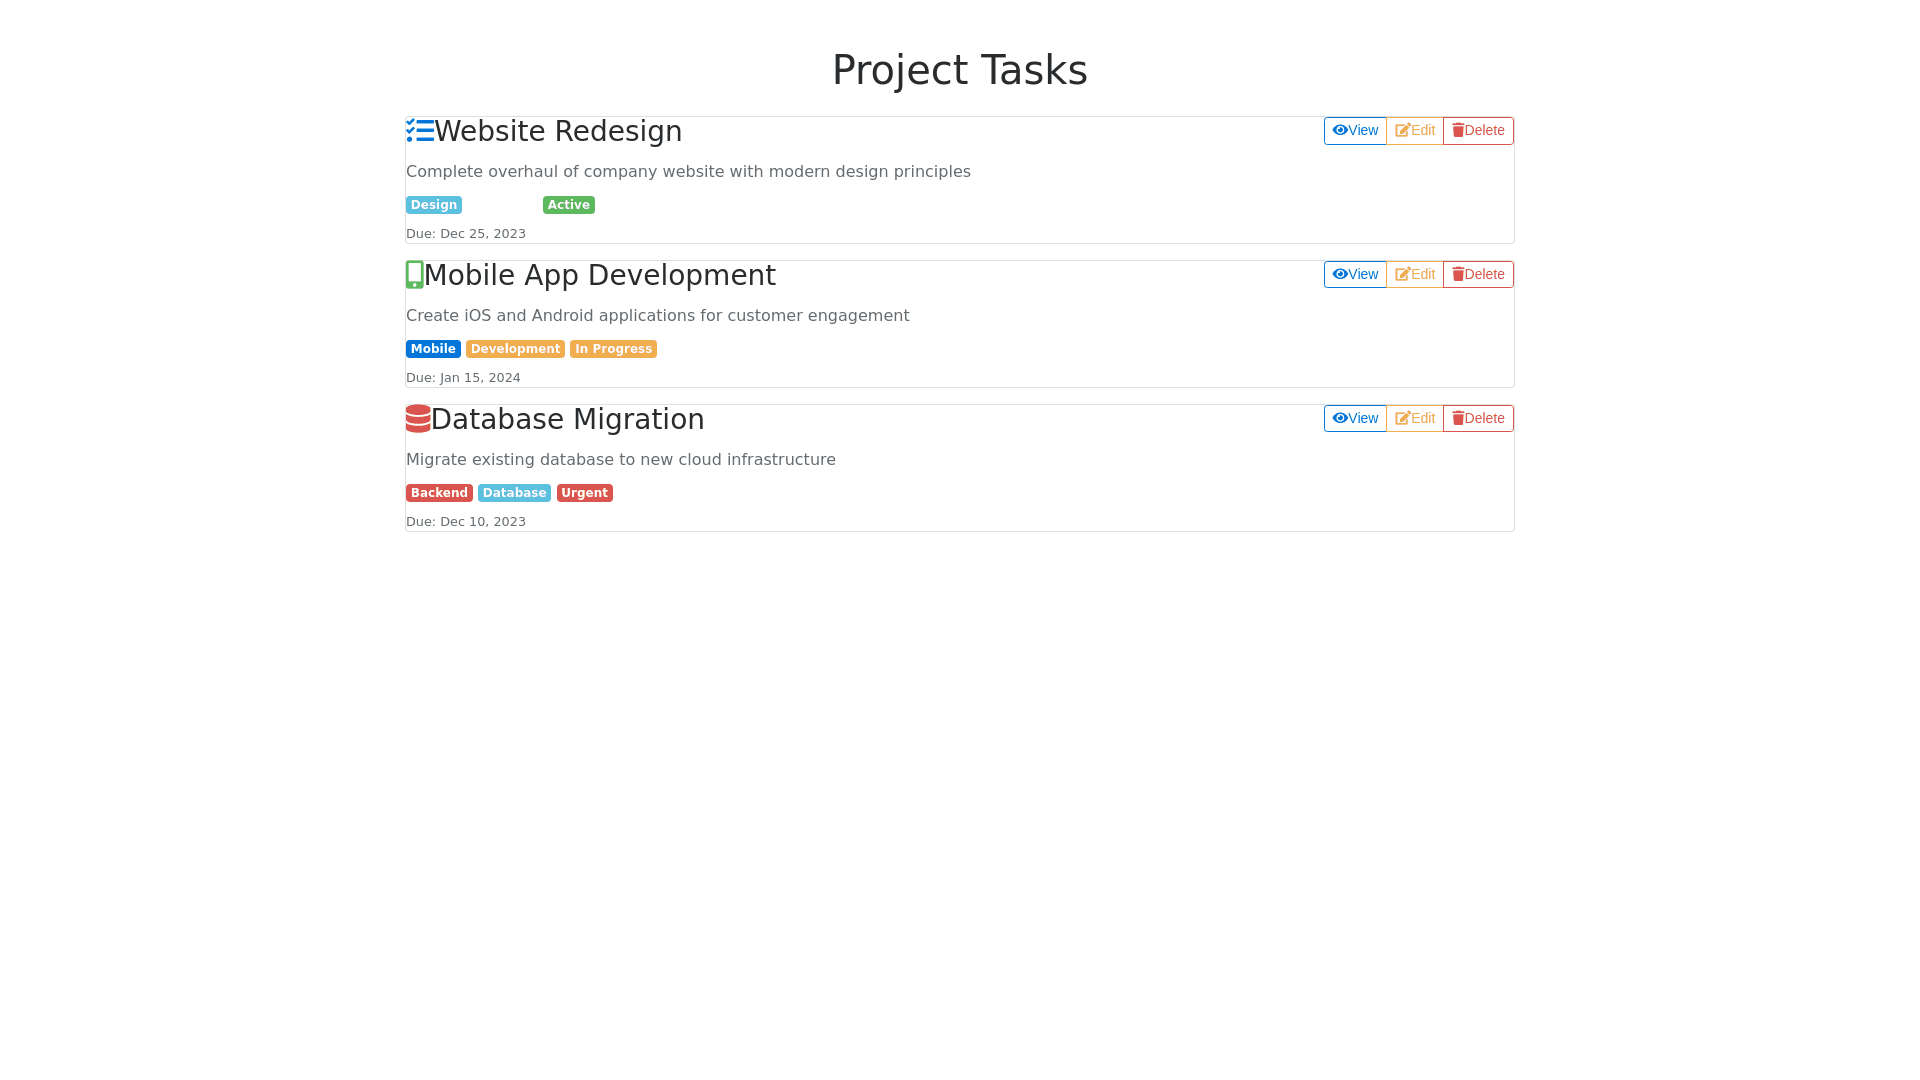
Task: Delete the Website Redesign task
Action: [x=1478, y=131]
